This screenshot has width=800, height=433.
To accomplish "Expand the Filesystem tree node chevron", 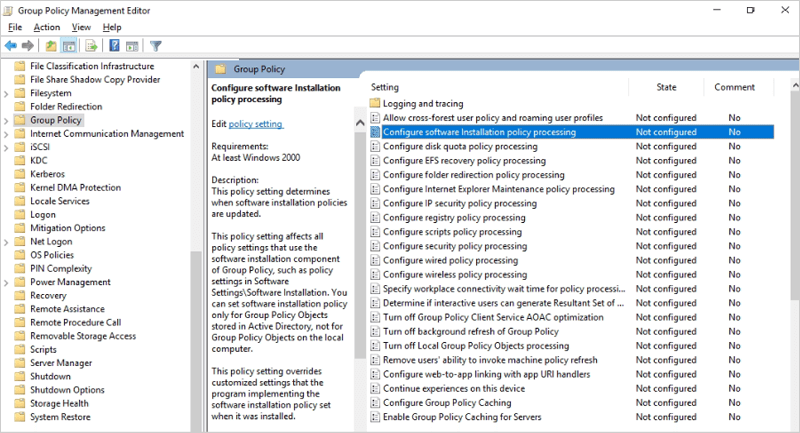I will 7,93.
